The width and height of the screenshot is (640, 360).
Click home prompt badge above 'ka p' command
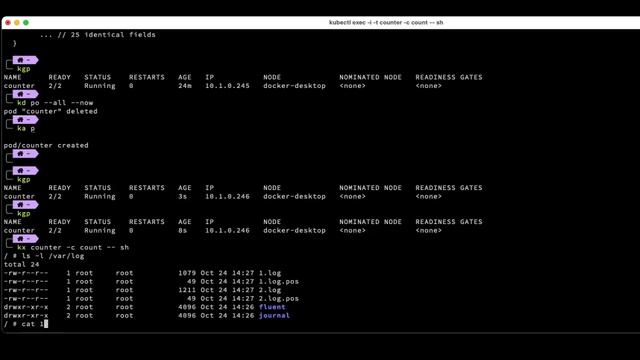(25, 120)
